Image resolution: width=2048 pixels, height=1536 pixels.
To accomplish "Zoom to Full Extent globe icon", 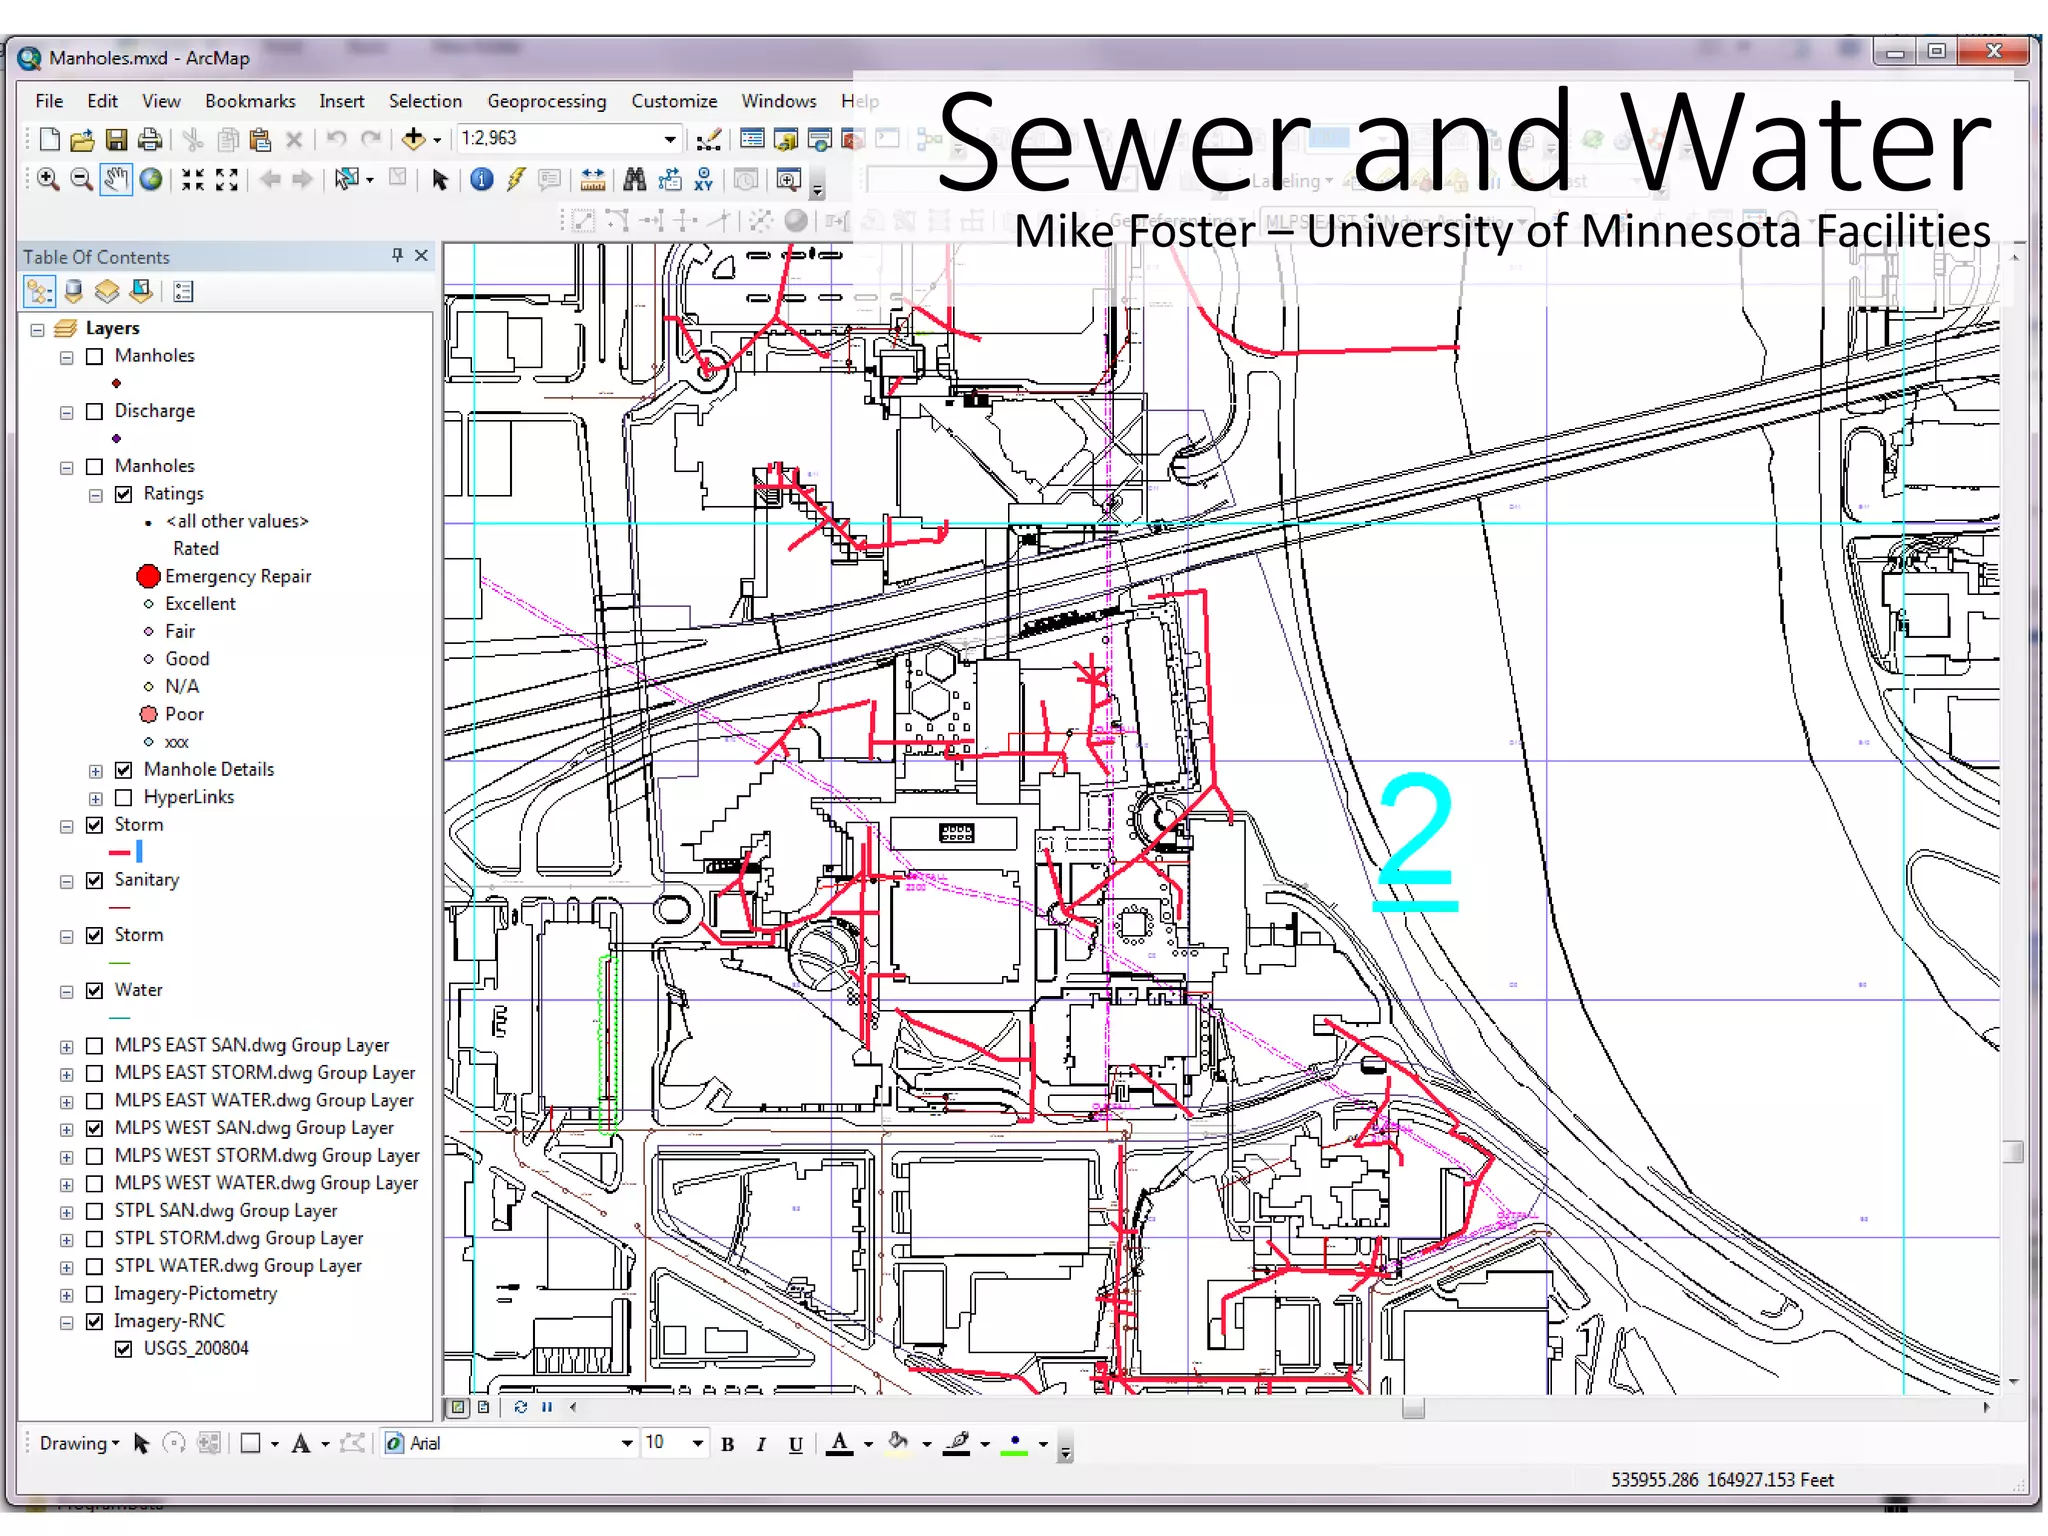I will tap(151, 179).
